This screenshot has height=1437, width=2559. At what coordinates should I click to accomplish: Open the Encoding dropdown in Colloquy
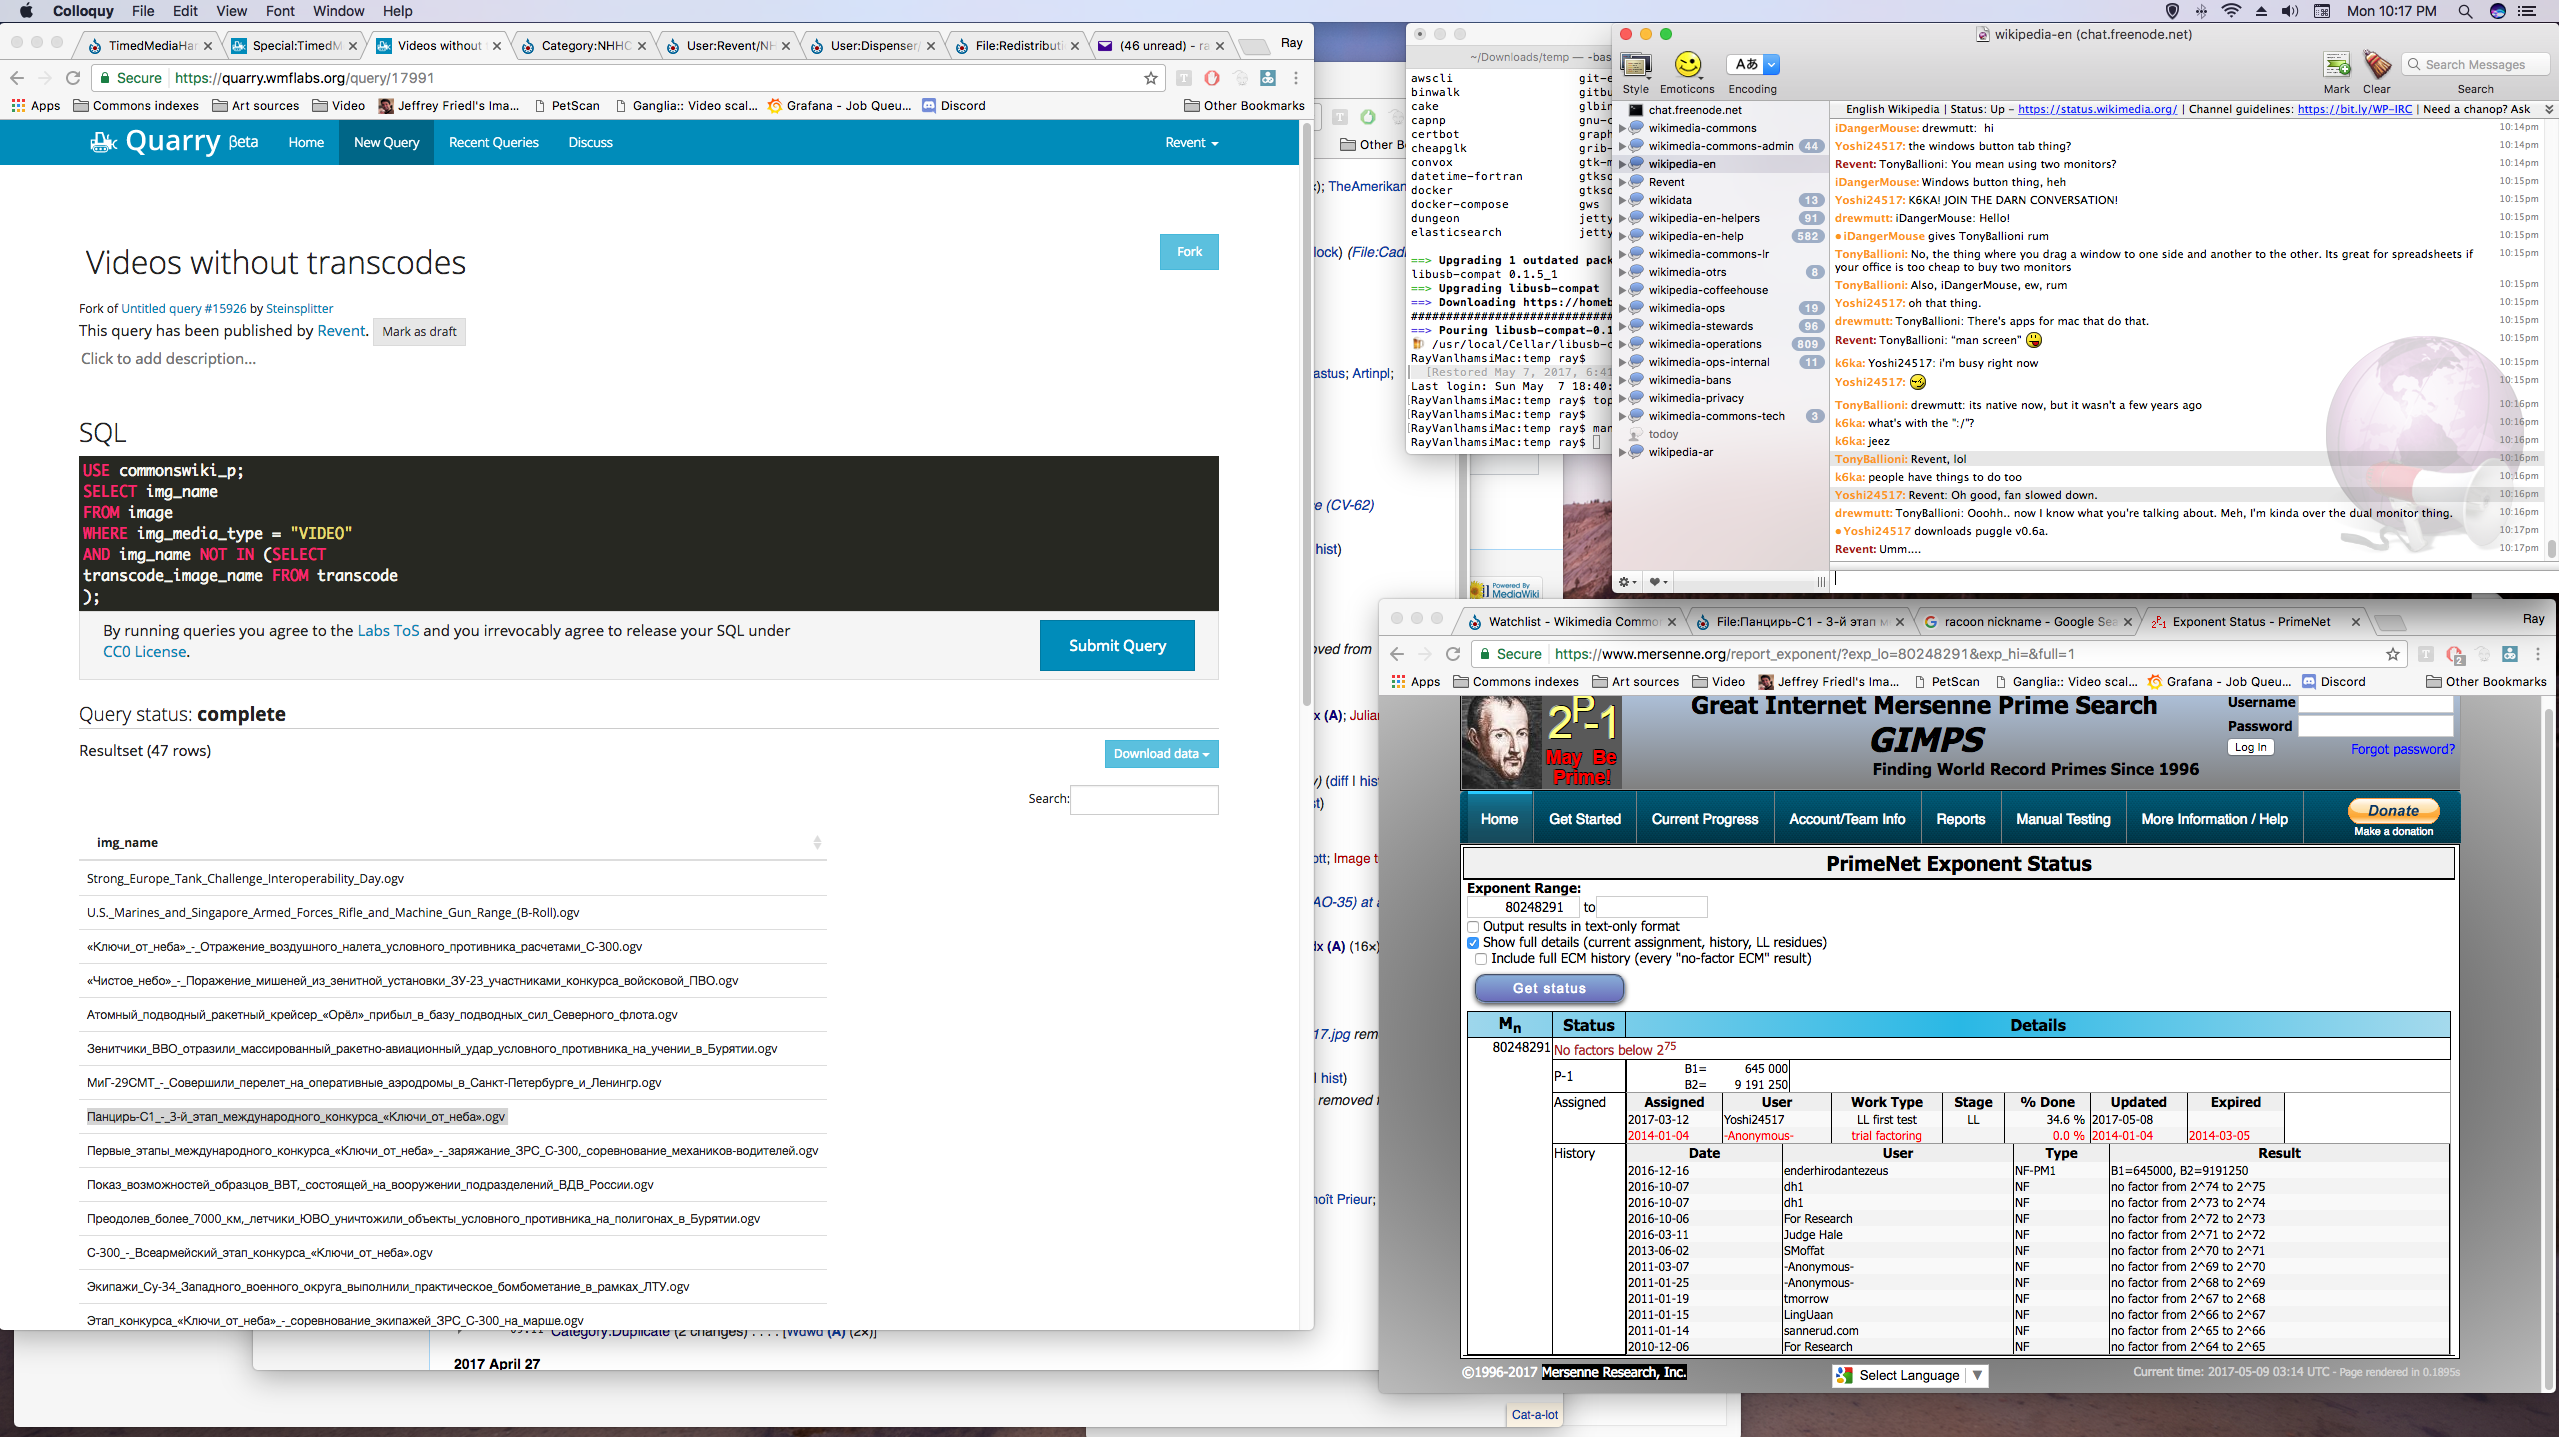1753,65
